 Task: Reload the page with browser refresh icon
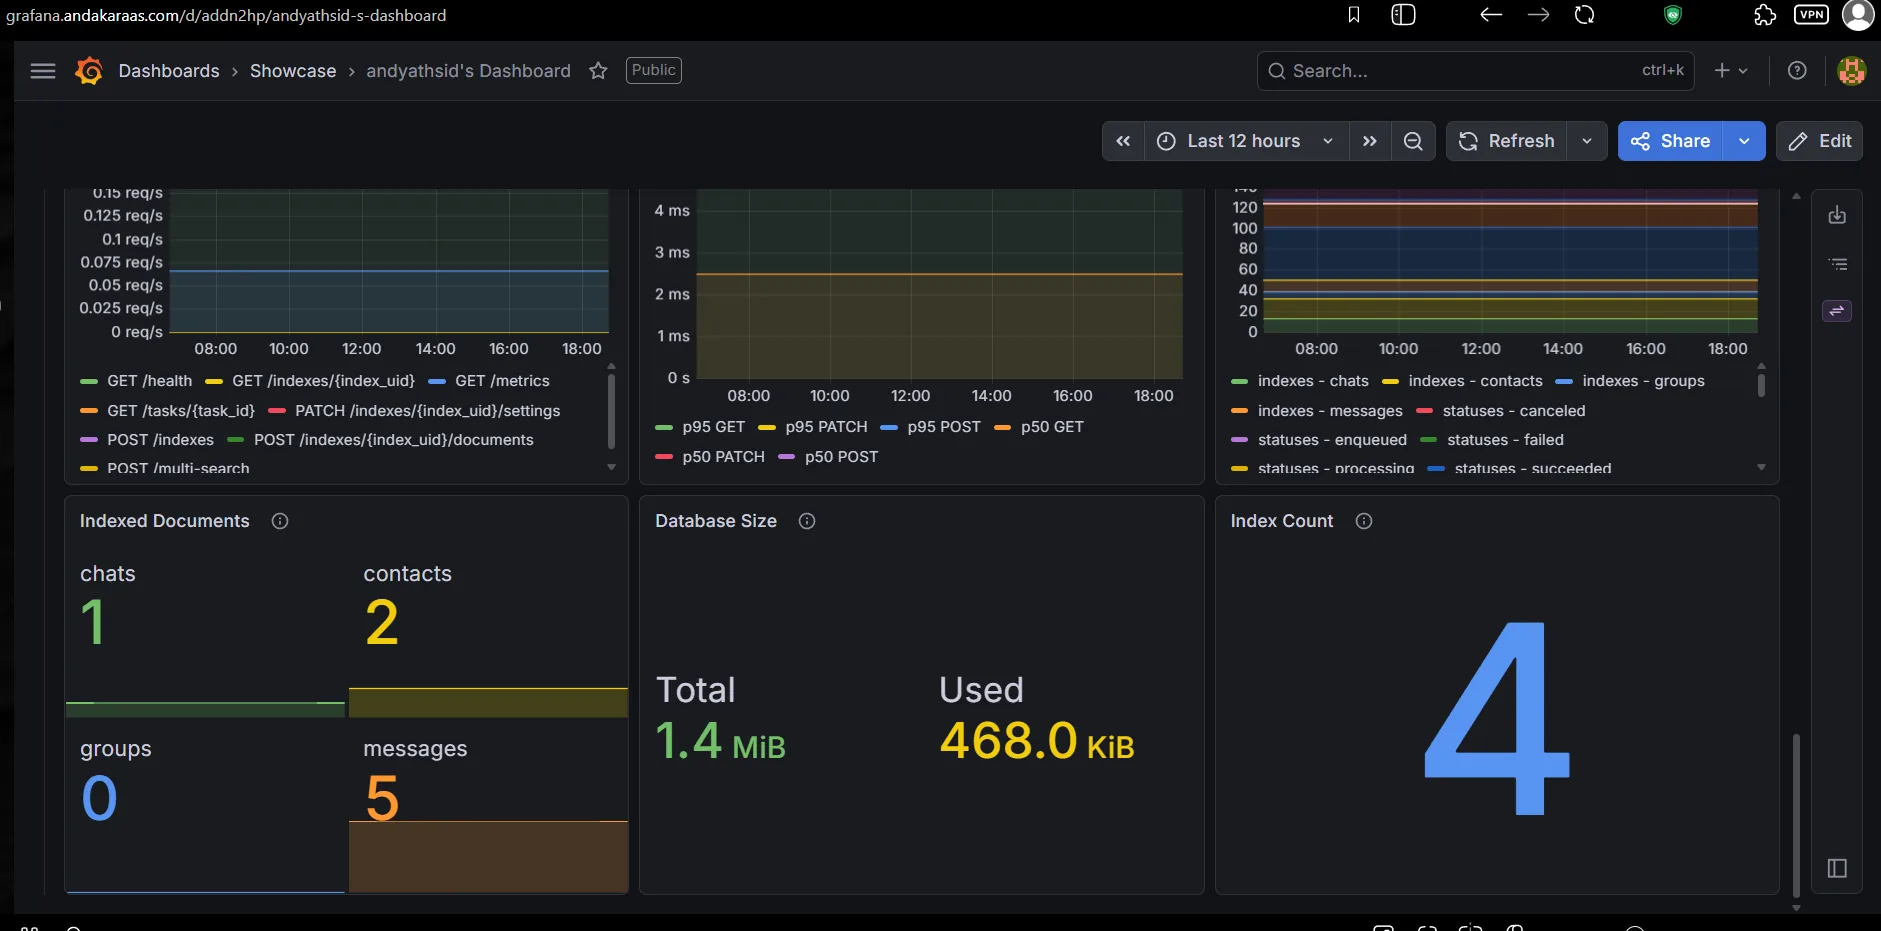[x=1585, y=15]
